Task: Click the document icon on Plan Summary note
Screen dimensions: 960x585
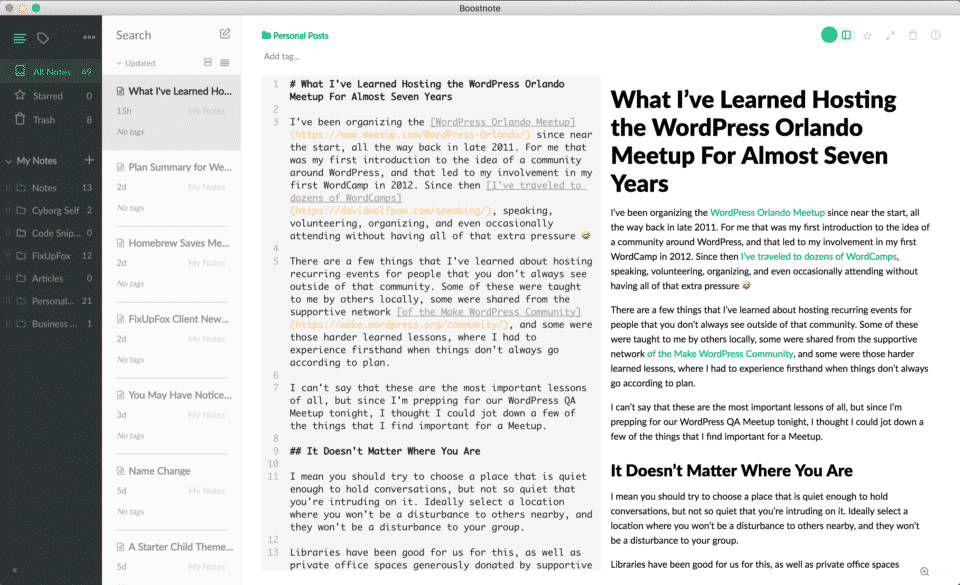Action: [121, 167]
